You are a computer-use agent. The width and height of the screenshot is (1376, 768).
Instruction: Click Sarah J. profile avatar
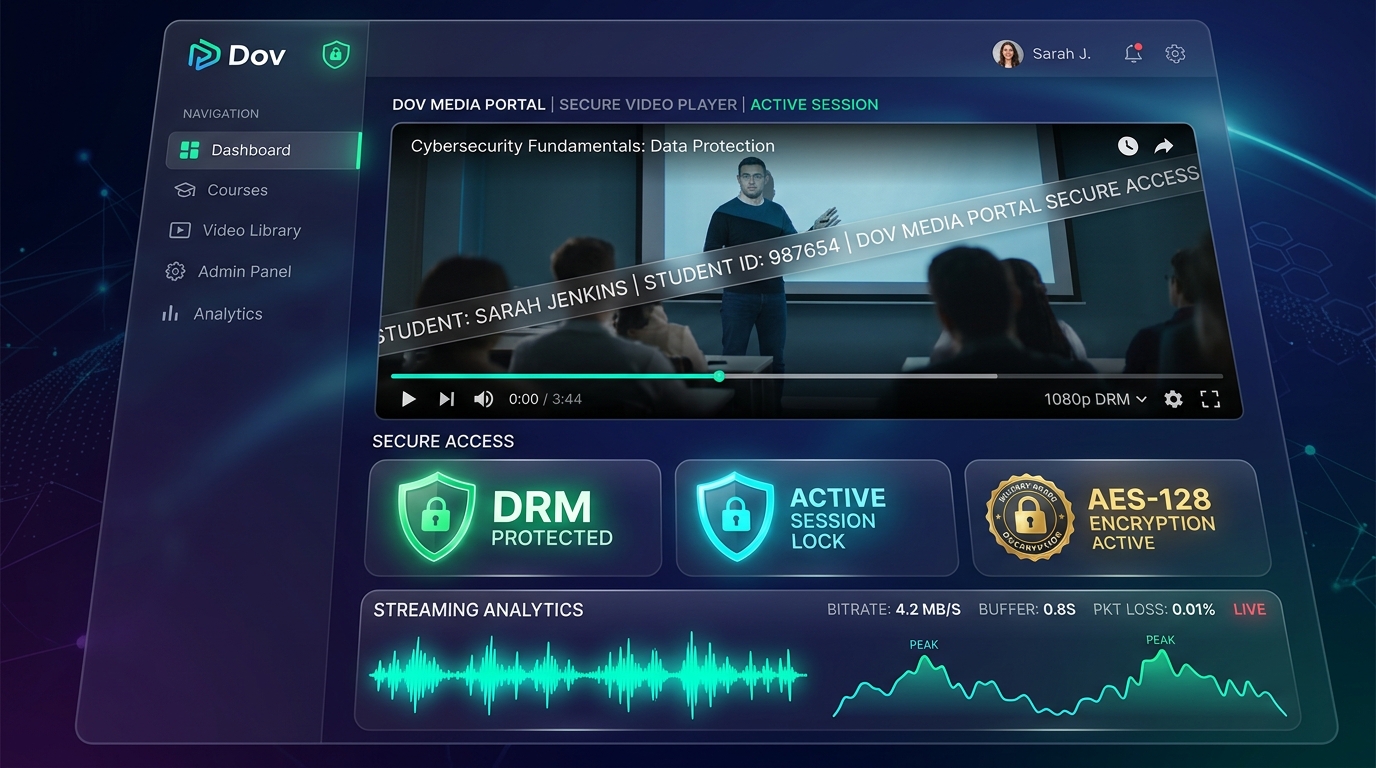1007,54
